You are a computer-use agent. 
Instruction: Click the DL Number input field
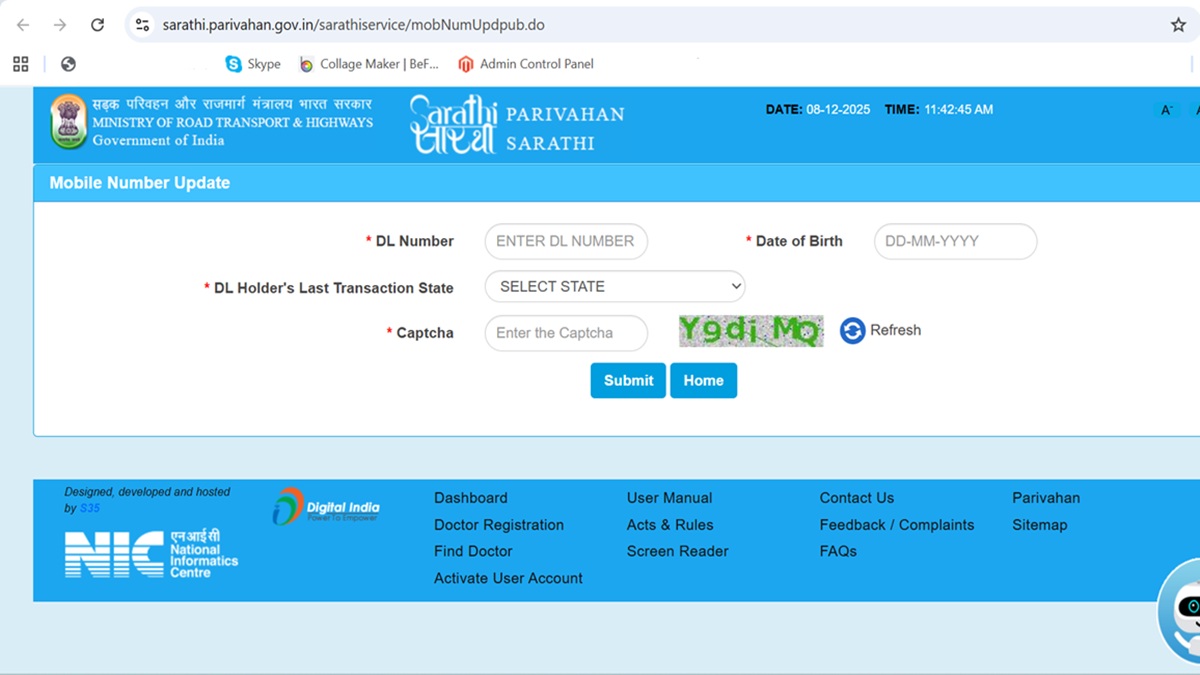(x=566, y=241)
